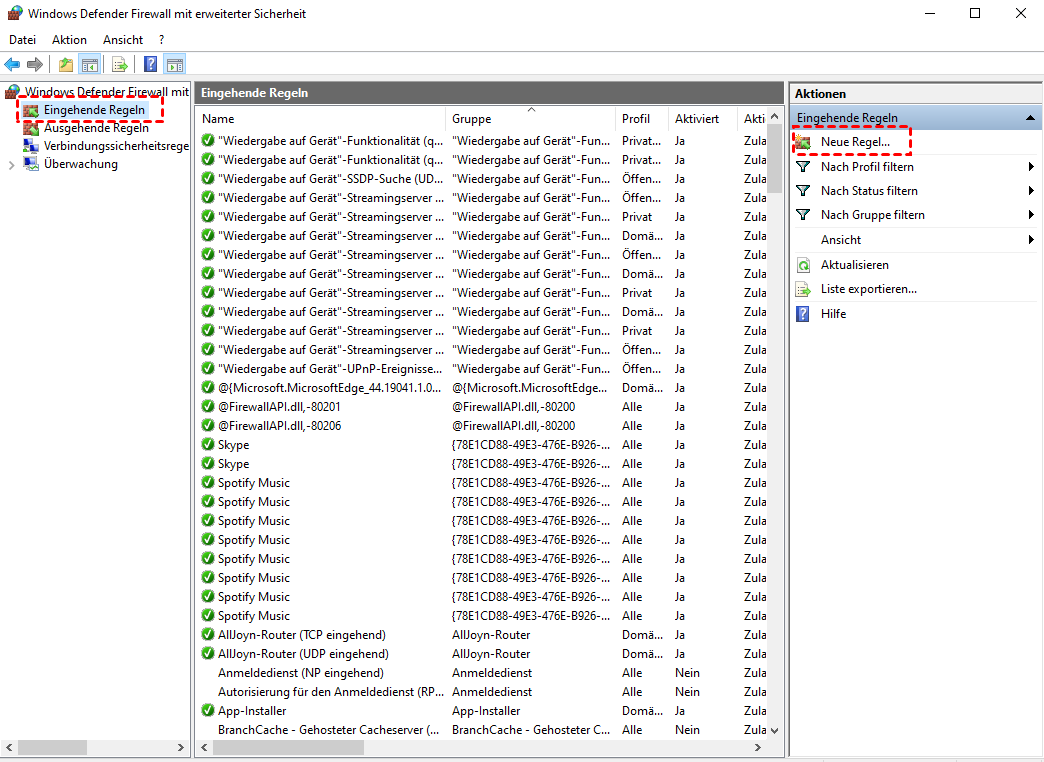1044x762 pixels.
Task: Click the Neue Regel... action
Action: [854, 143]
